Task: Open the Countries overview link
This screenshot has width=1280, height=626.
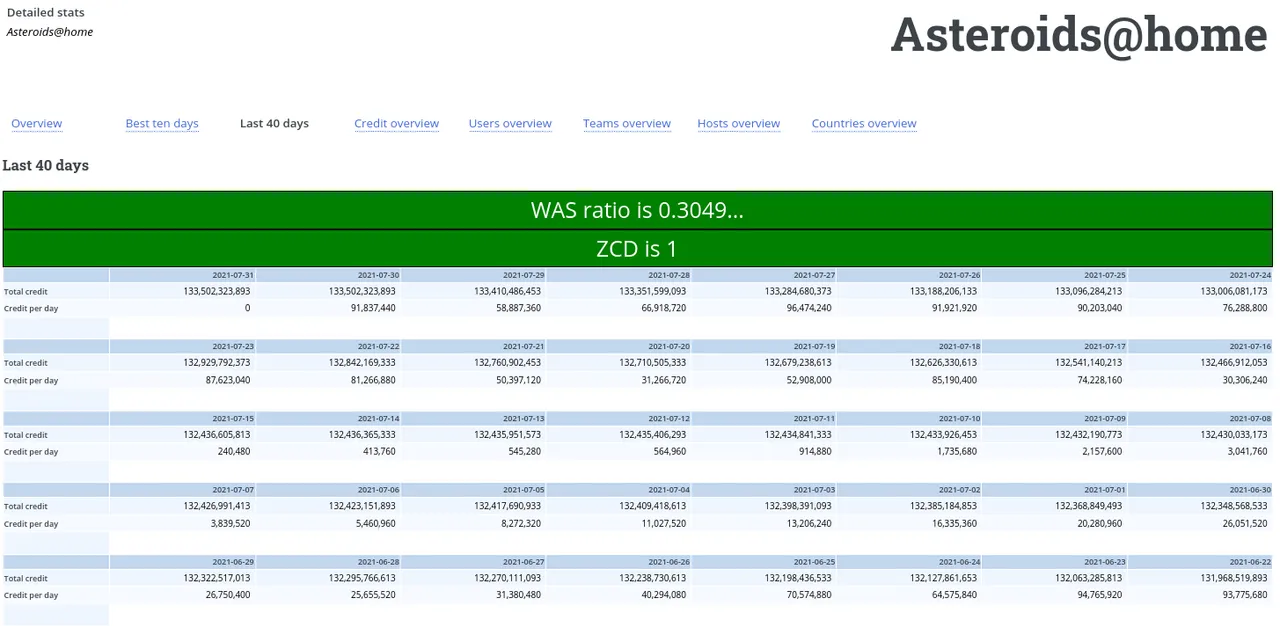Action: (864, 124)
